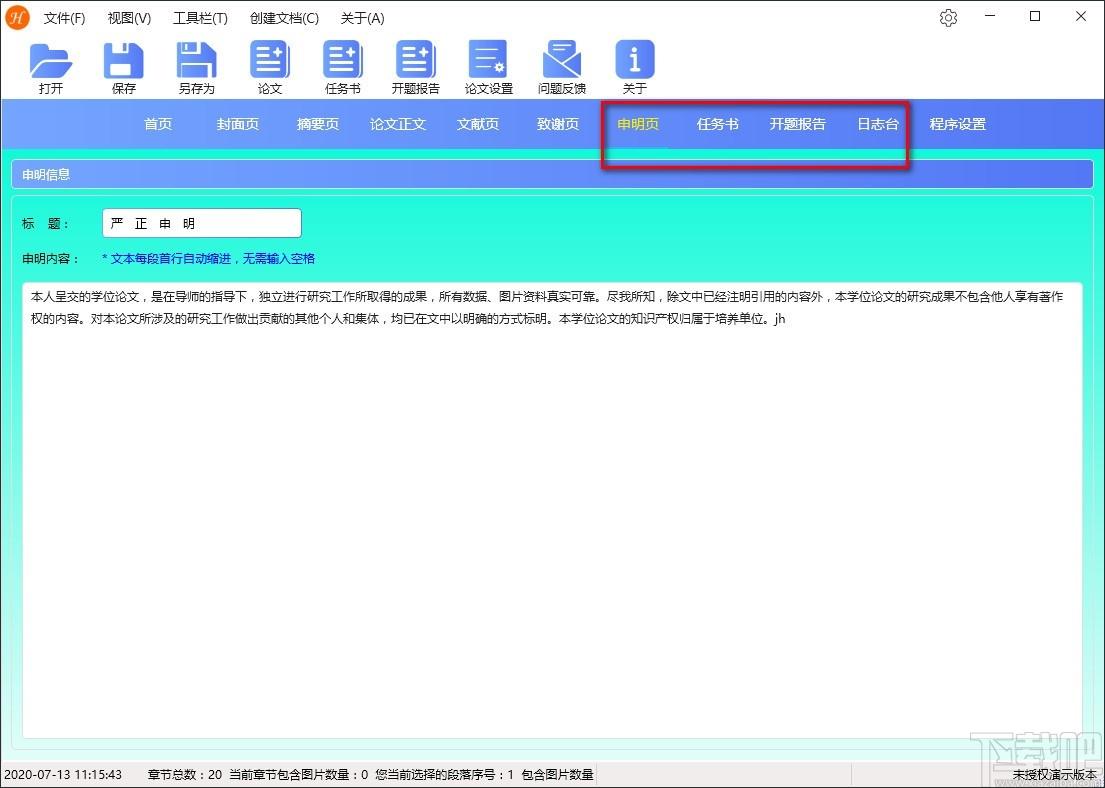This screenshot has height=788, width=1105.
Task: Click the 开题报告 toolbar icon
Action: [x=416, y=59]
